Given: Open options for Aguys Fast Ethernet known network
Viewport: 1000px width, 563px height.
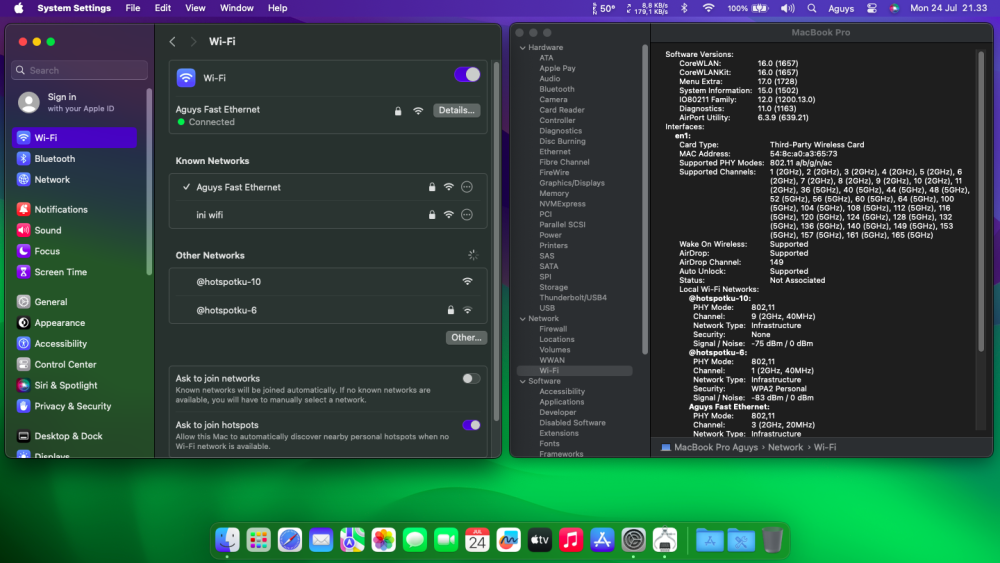Looking at the screenshot, I should tap(467, 187).
